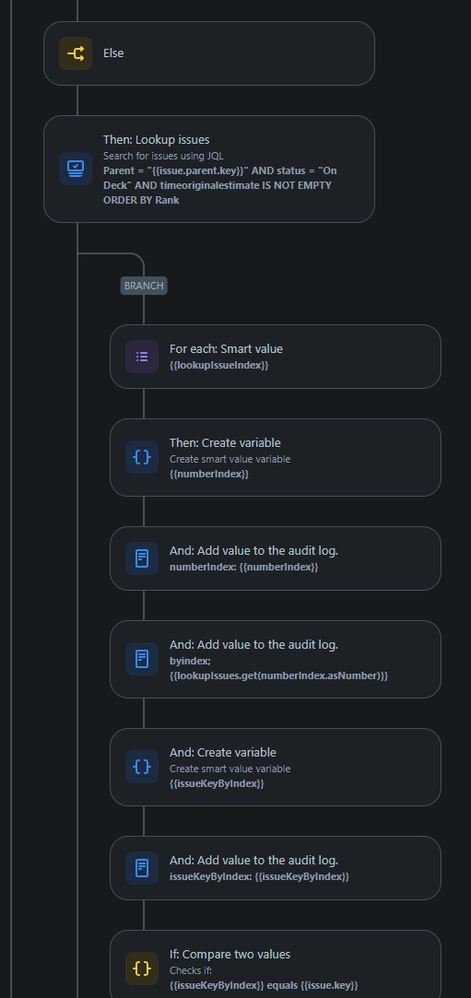471x998 pixels.
Task: Click the numberIndex audit log document icon
Action: [x=142, y=559]
